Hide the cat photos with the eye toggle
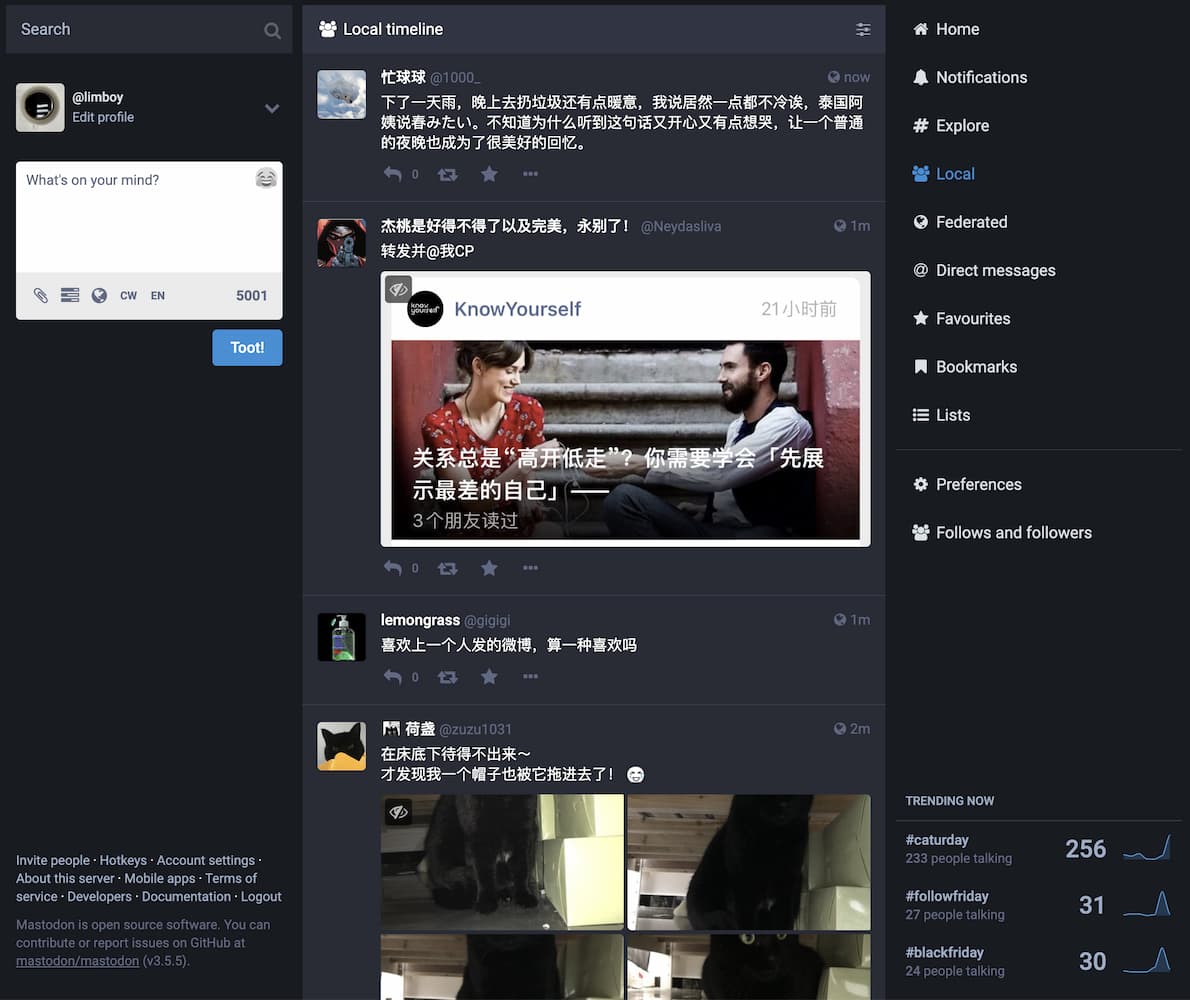This screenshot has height=1000, width=1190. click(399, 811)
